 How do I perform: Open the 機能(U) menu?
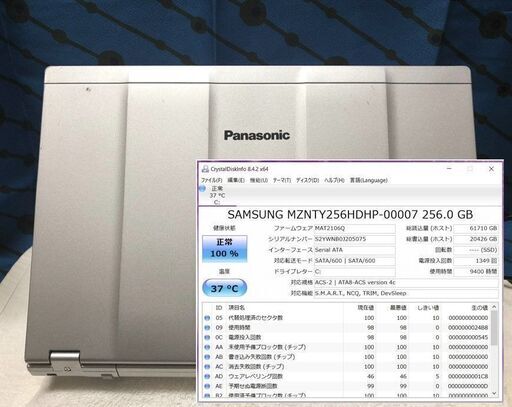(259, 180)
